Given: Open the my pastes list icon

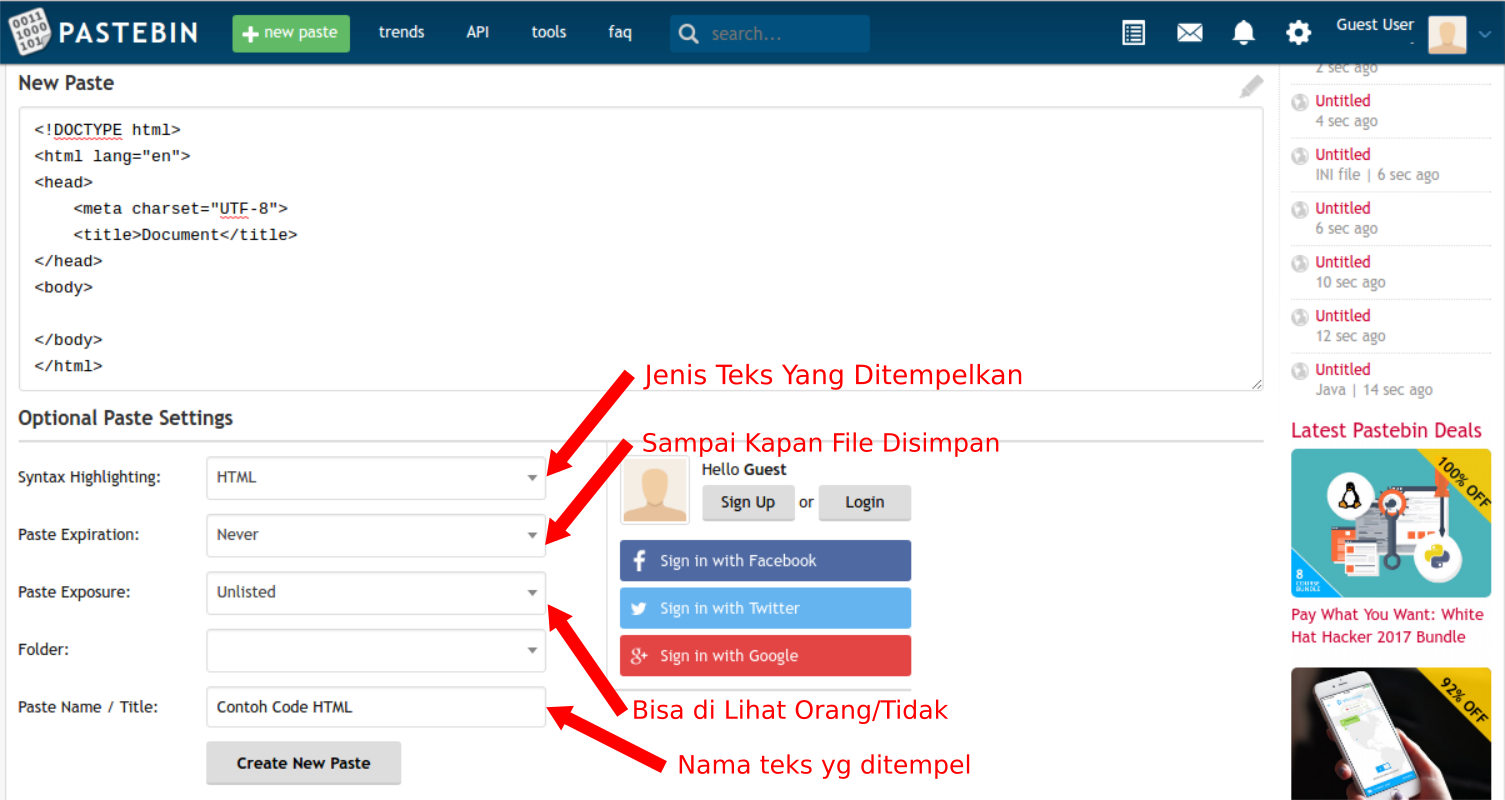Looking at the screenshot, I should tap(1133, 33).
